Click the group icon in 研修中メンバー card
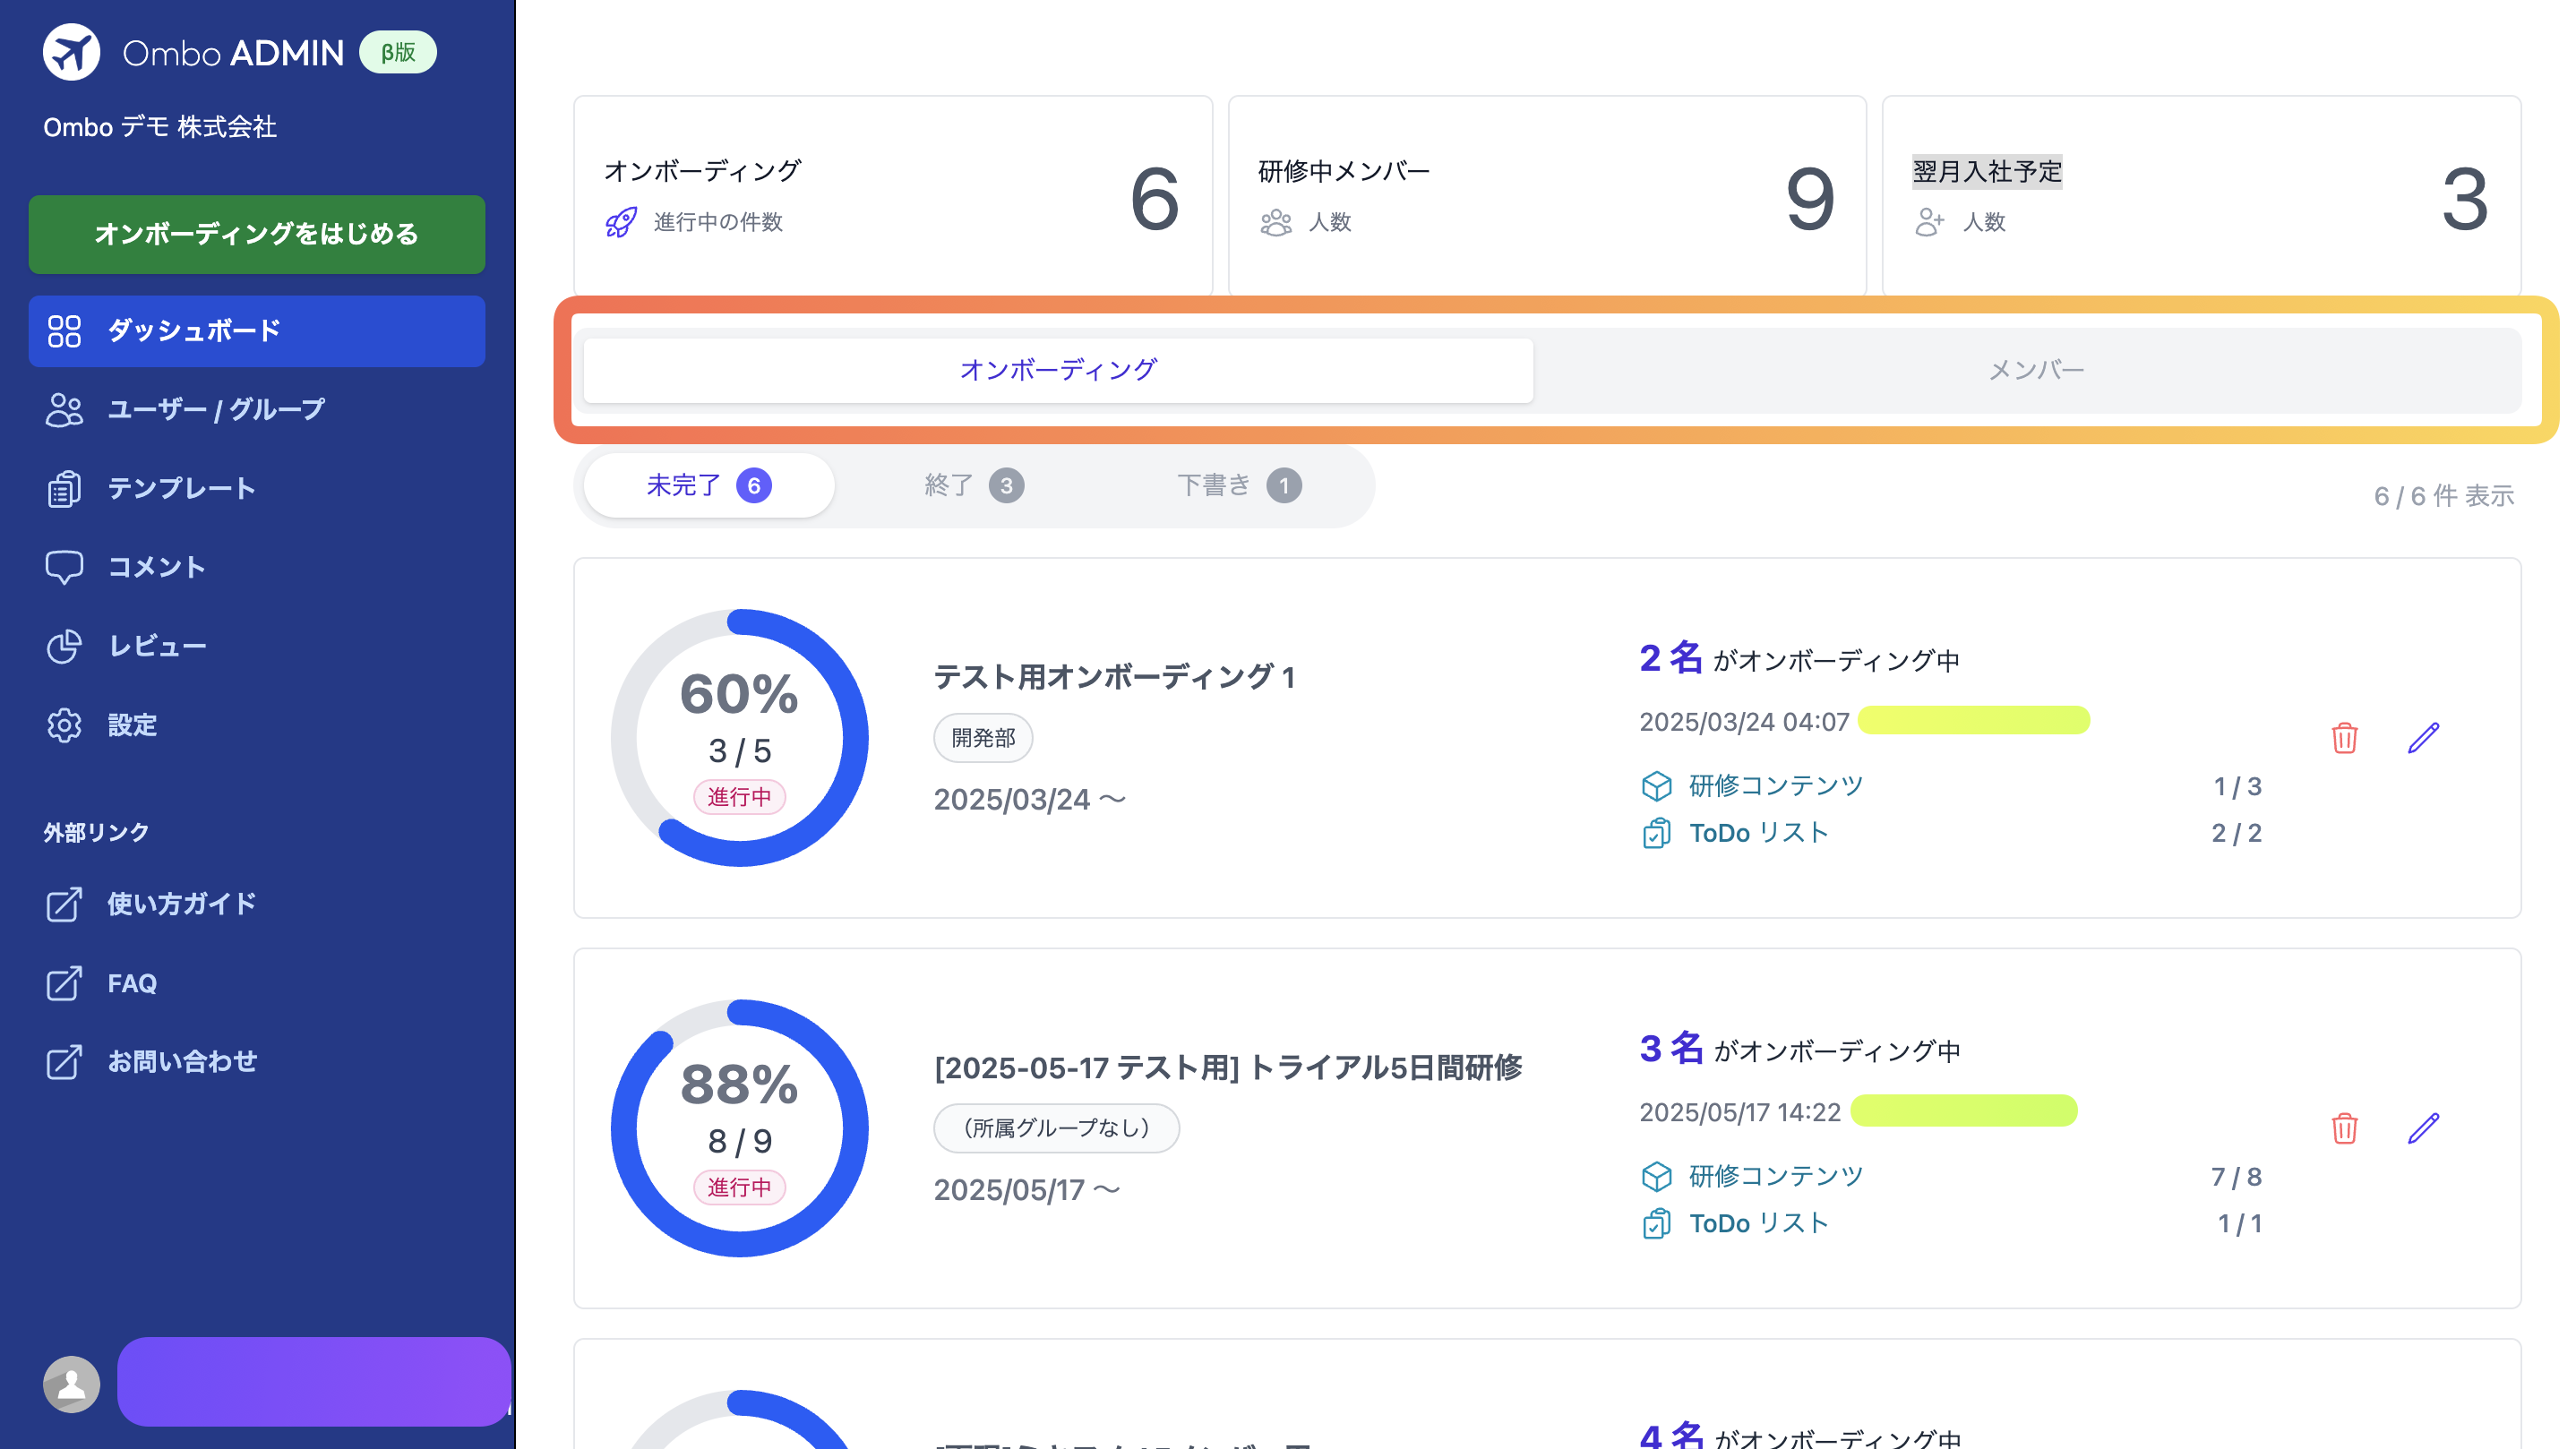The width and height of the screenshot is (2576, 1449). (1276, 222)
